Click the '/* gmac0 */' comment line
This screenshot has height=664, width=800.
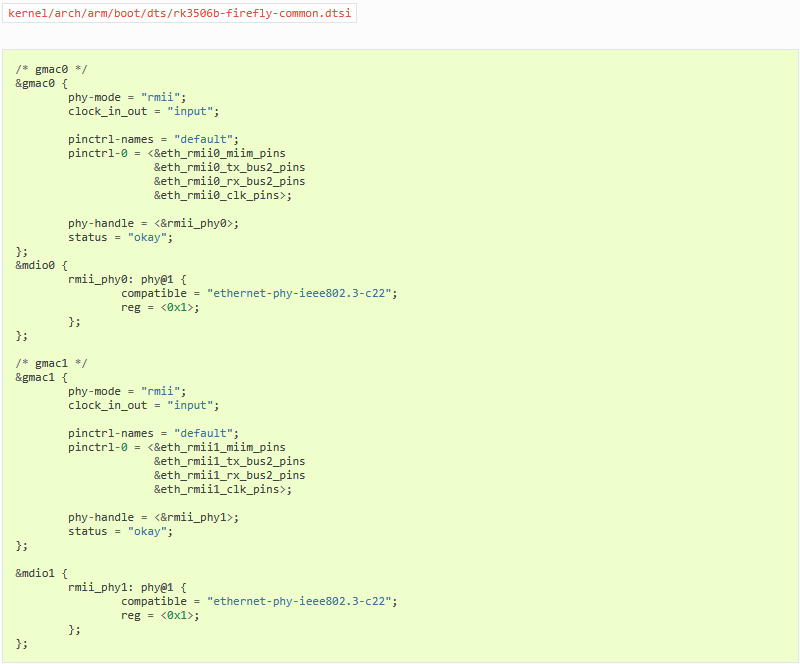coord(51,69)
